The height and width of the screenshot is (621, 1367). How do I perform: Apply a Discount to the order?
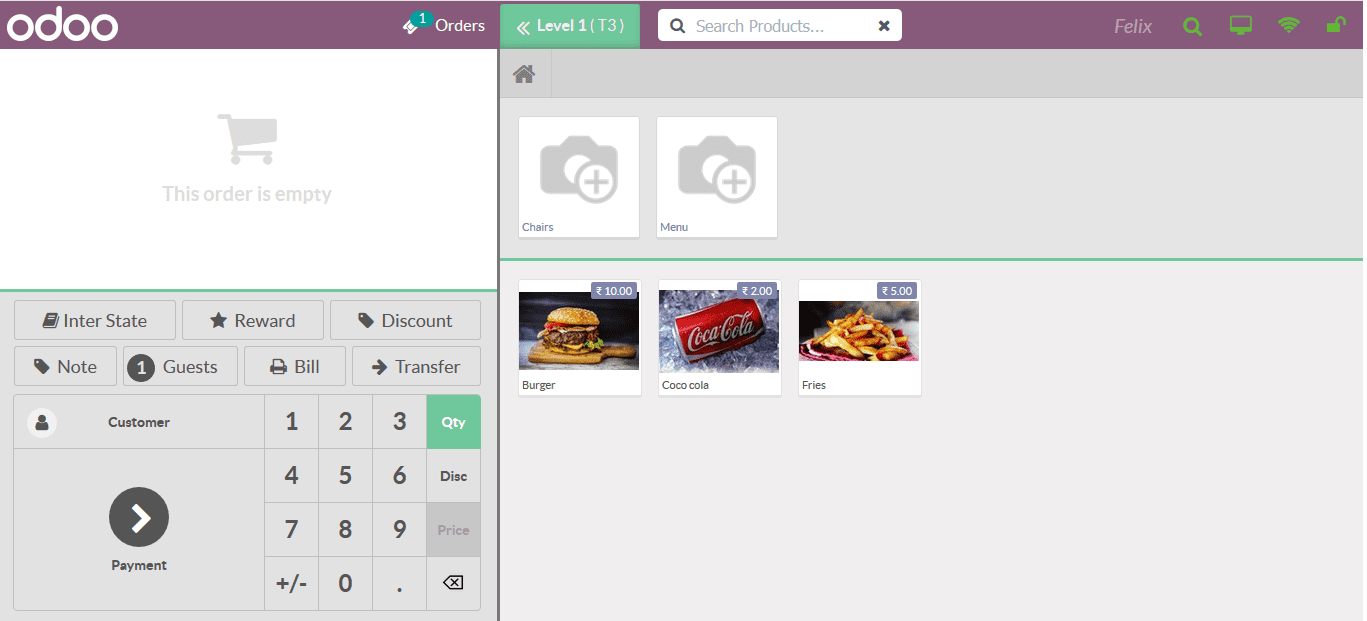(x=405, y=320)
